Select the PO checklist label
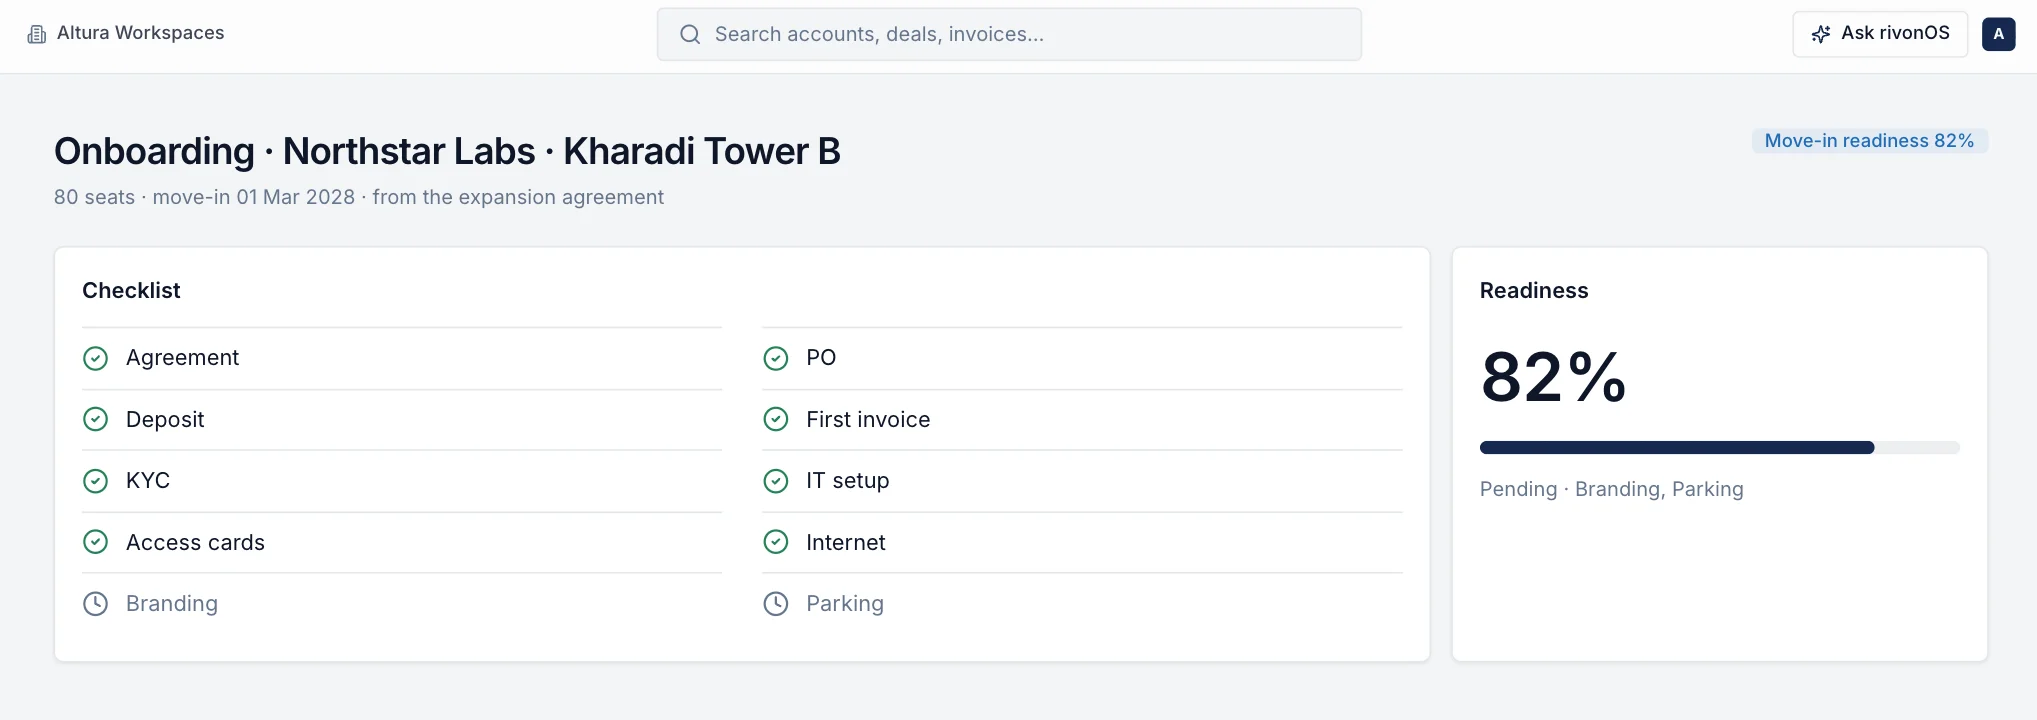 [x=821, y=358]
